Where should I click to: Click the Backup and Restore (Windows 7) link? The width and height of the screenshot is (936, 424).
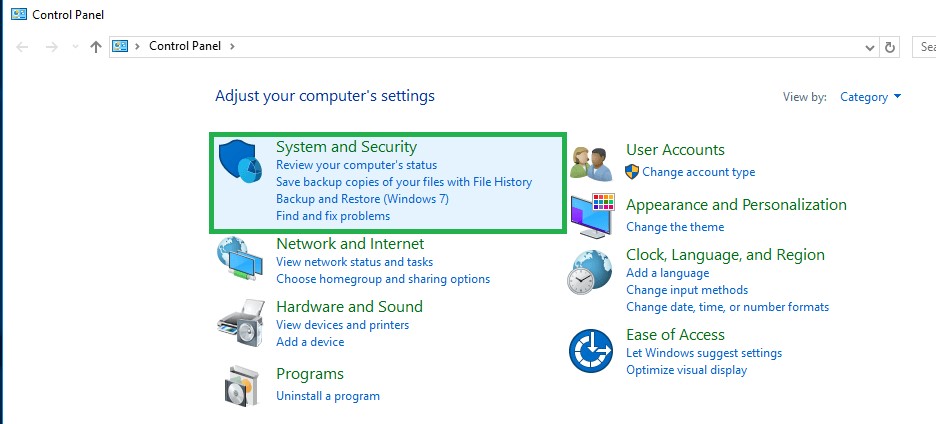click(362, 199)
